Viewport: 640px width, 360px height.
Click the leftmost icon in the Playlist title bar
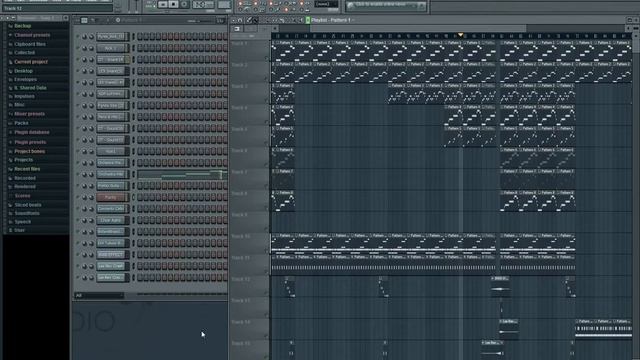point(234,20)
